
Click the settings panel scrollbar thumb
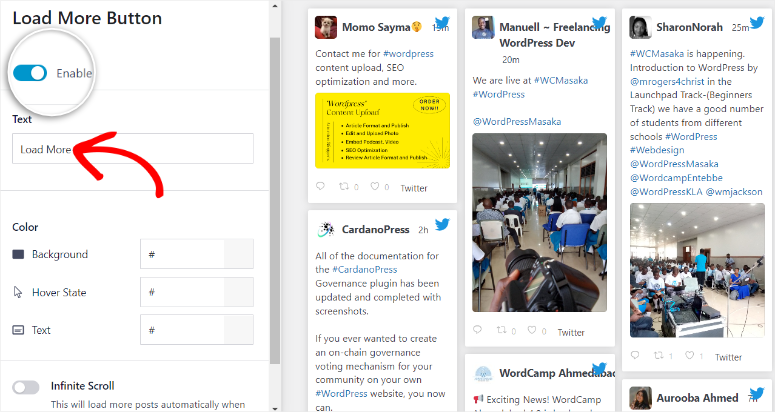(275, 200)
